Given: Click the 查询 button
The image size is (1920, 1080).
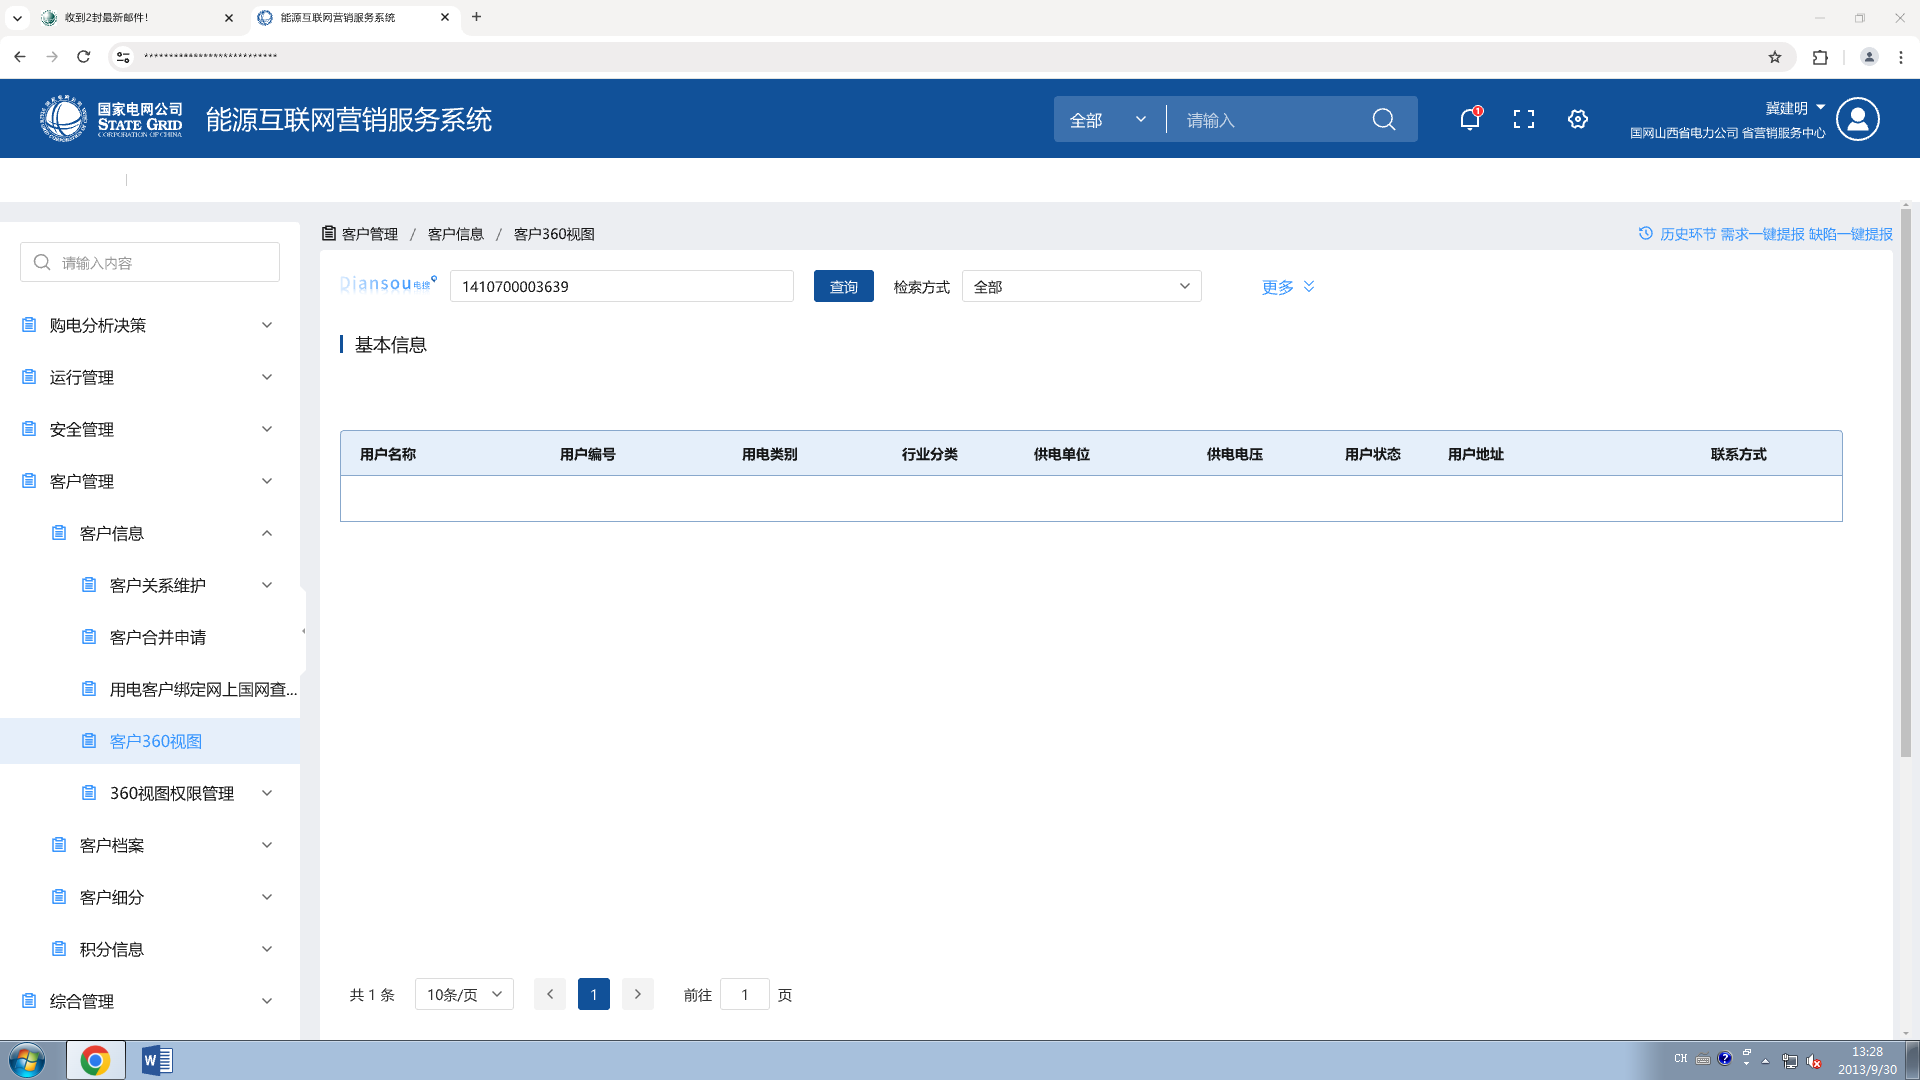Looking at the screenshot, I should click(x=843, y=287).
